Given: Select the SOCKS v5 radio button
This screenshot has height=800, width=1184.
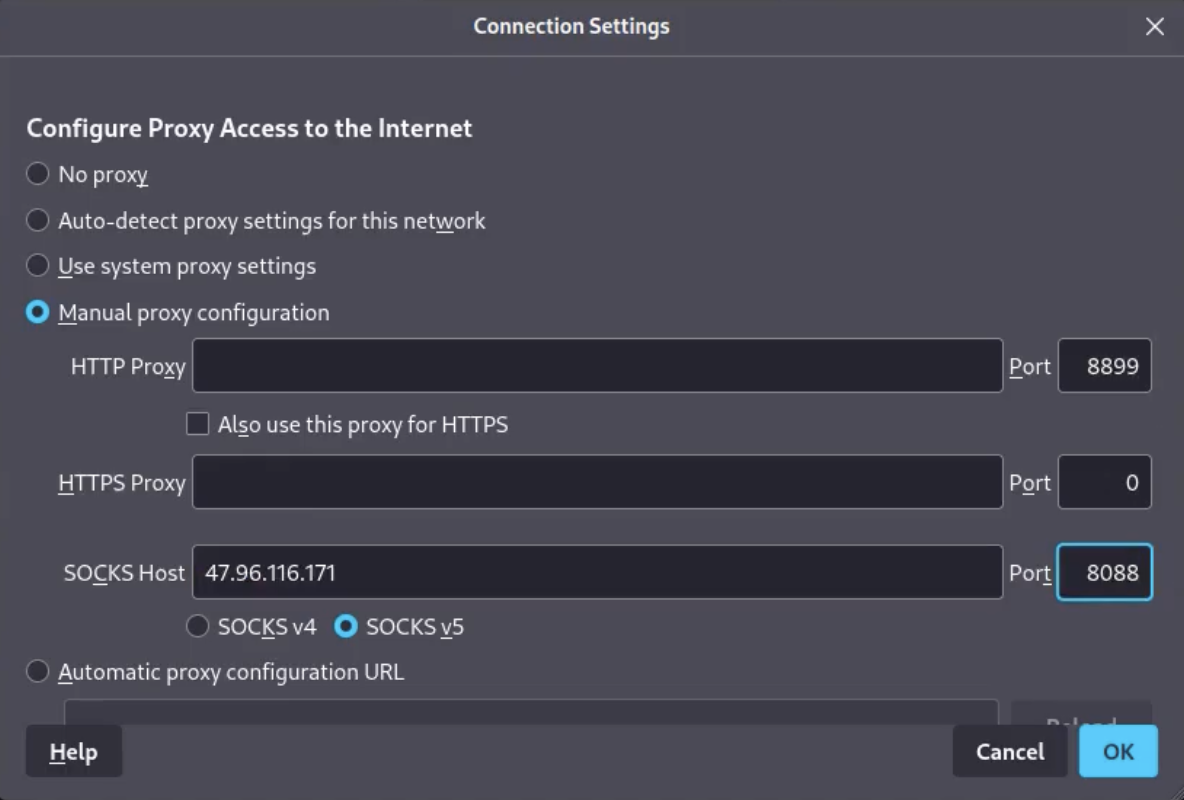Looking at the screenshot, I should (x=346, y=627).
